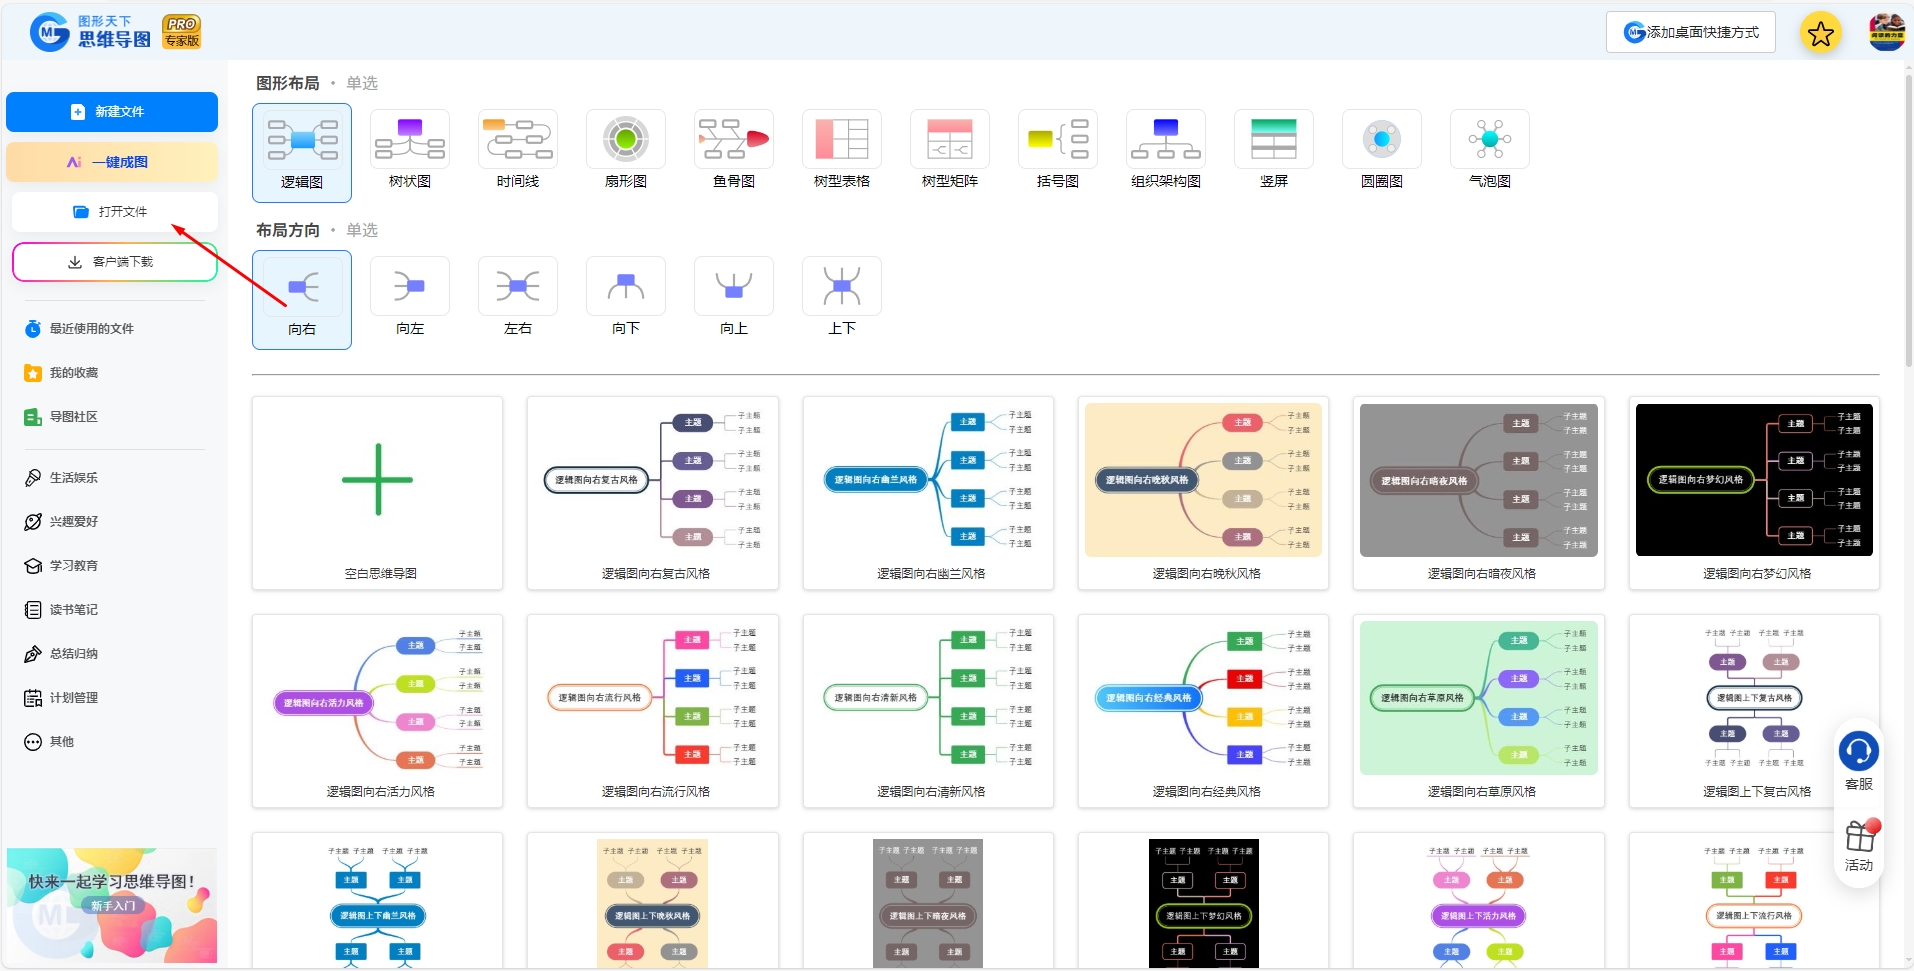Open 最近使用的文件 in the sidebar
The image size is (1914, 971).
(x=91, y=328)
